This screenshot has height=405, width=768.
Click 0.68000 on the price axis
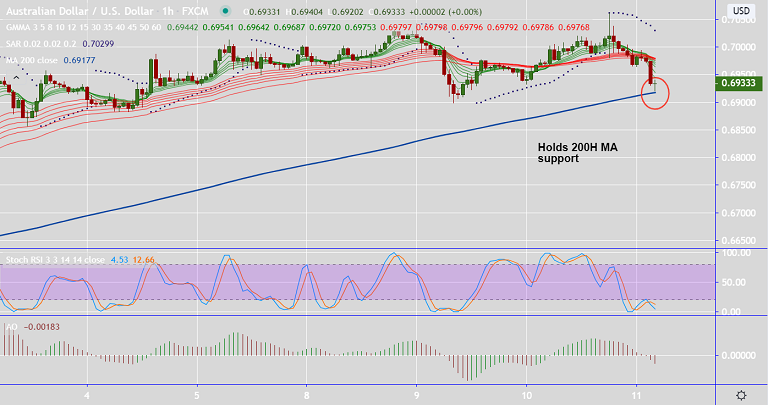[x=738, y=158]
